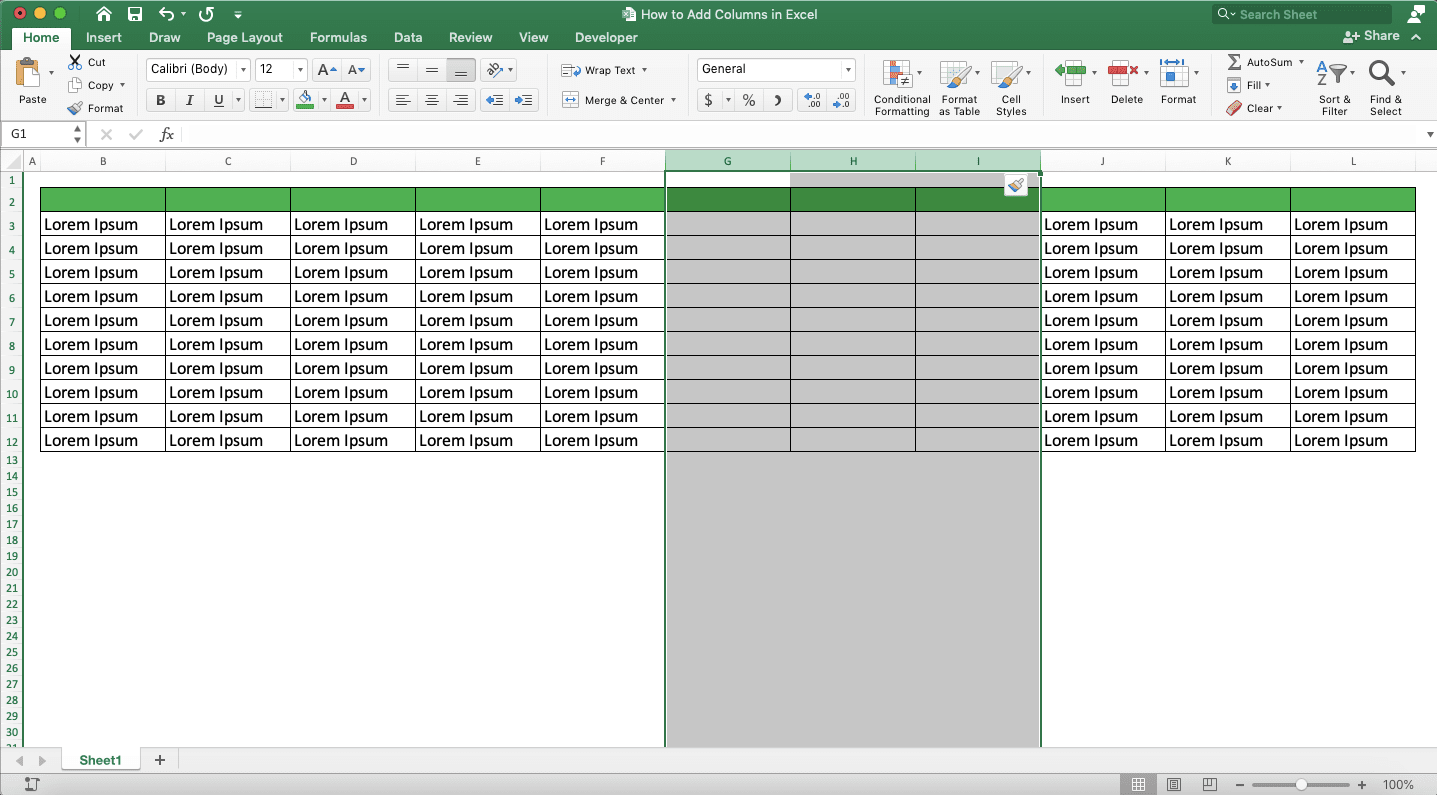The height and width of the screenshot is (795, 1437).
Task: Save the workbook with the floppy disk icon
Action: [x=135, y=14]
